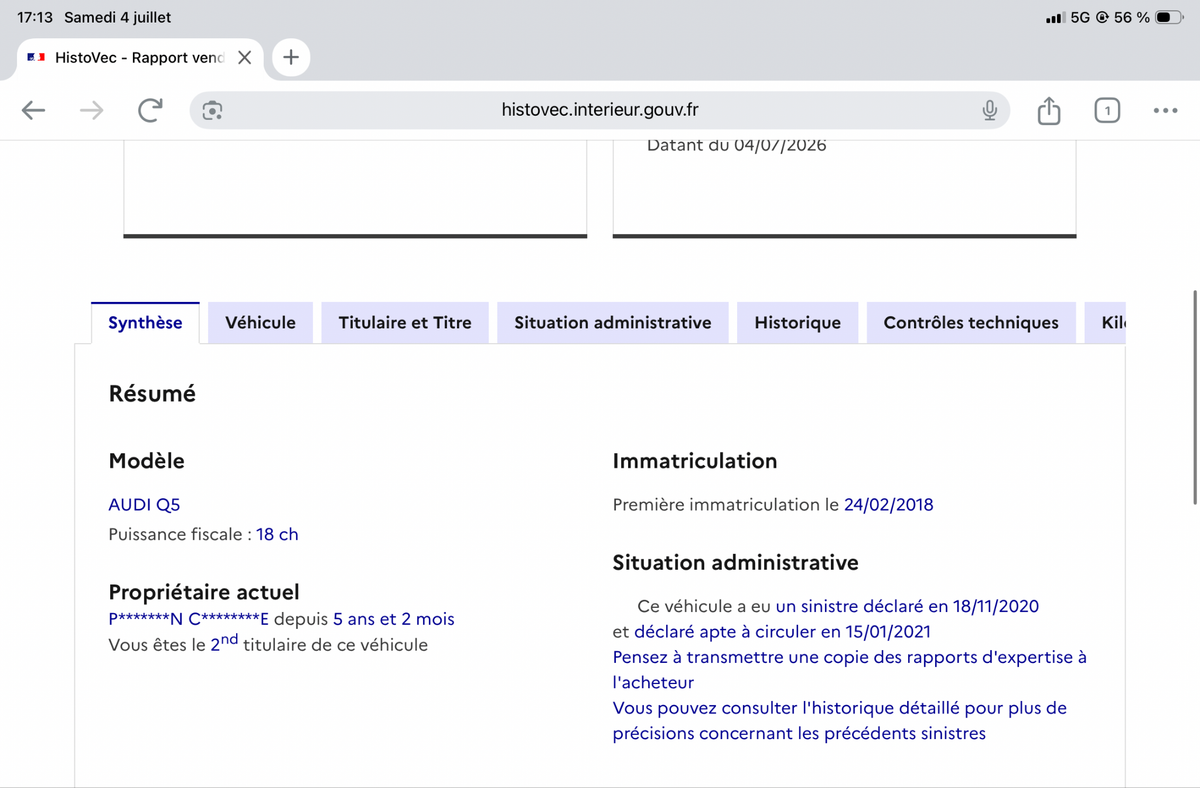View the Contrôles techniques tab
The image size is (1200, 788).
point(971,323)
